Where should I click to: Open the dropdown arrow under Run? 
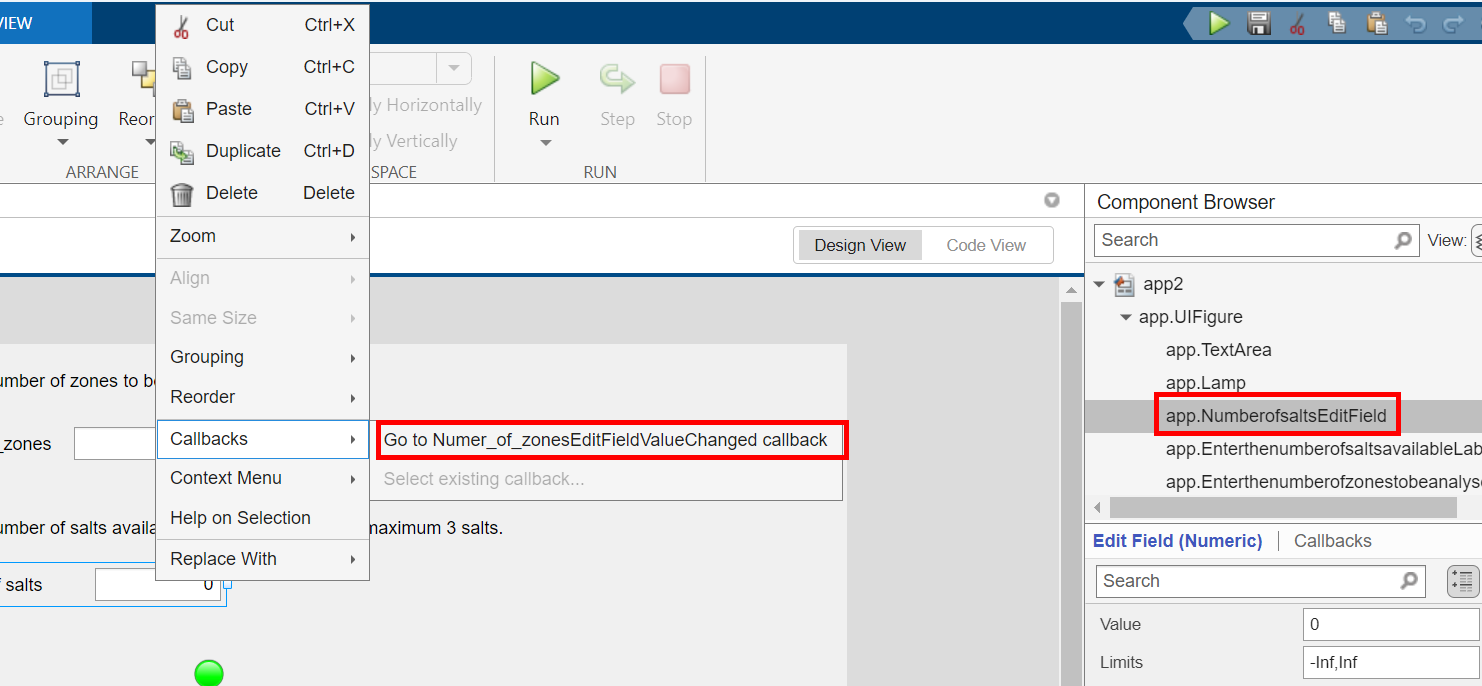coord(544,143)
